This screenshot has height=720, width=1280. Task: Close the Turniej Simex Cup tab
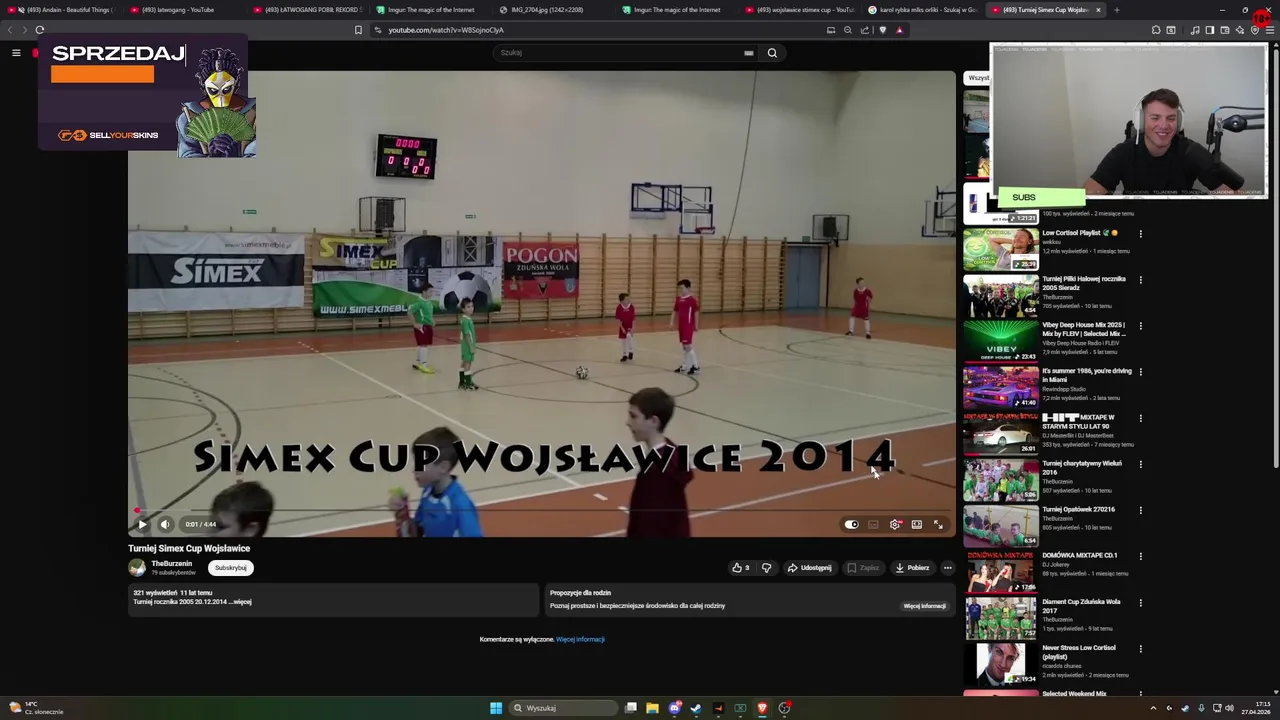[x=1098, y=10]
